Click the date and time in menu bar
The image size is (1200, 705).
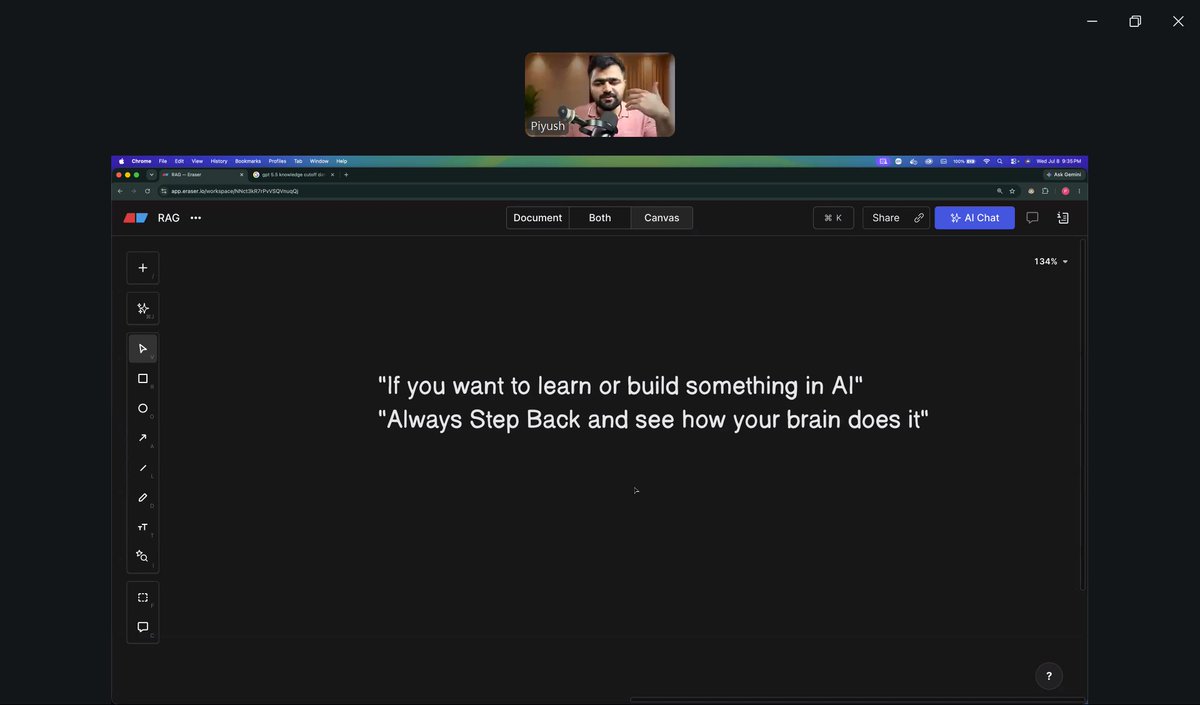1059,161
